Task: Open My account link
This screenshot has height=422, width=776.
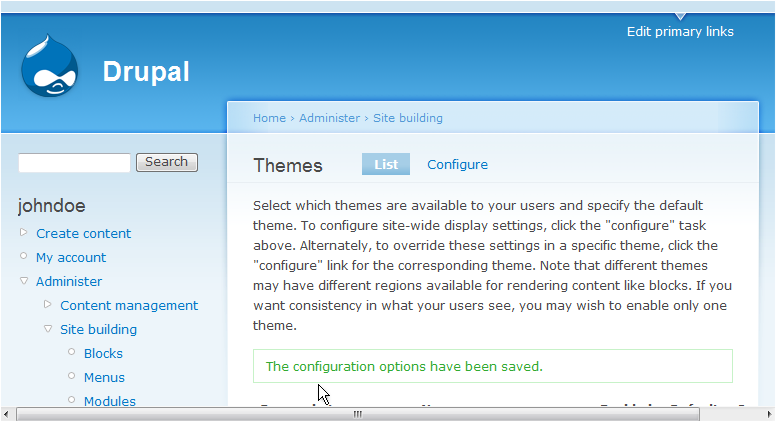Action: (x=71, y=258)
